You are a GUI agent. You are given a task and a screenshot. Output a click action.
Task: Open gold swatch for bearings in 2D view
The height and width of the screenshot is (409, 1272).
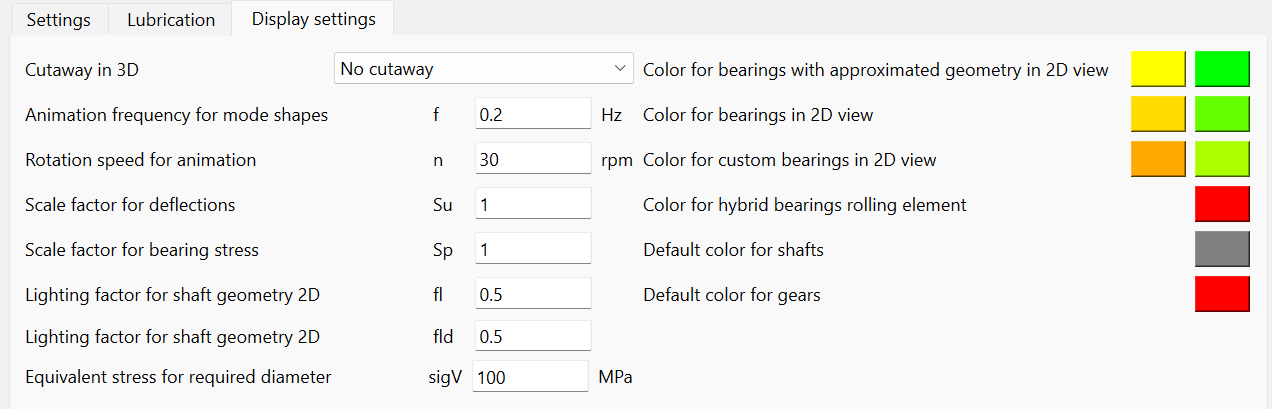(x=1158, y=114)
